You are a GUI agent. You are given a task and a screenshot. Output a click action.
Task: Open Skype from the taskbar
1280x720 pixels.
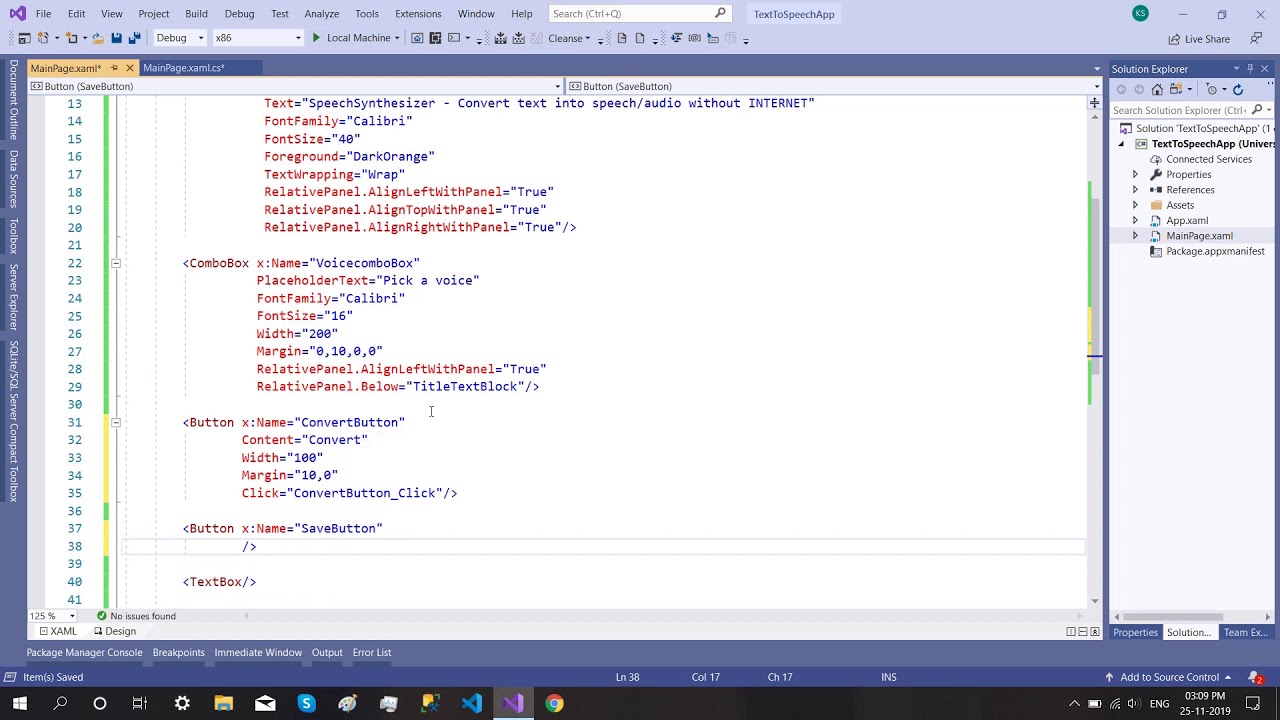(x=306, y=704)
